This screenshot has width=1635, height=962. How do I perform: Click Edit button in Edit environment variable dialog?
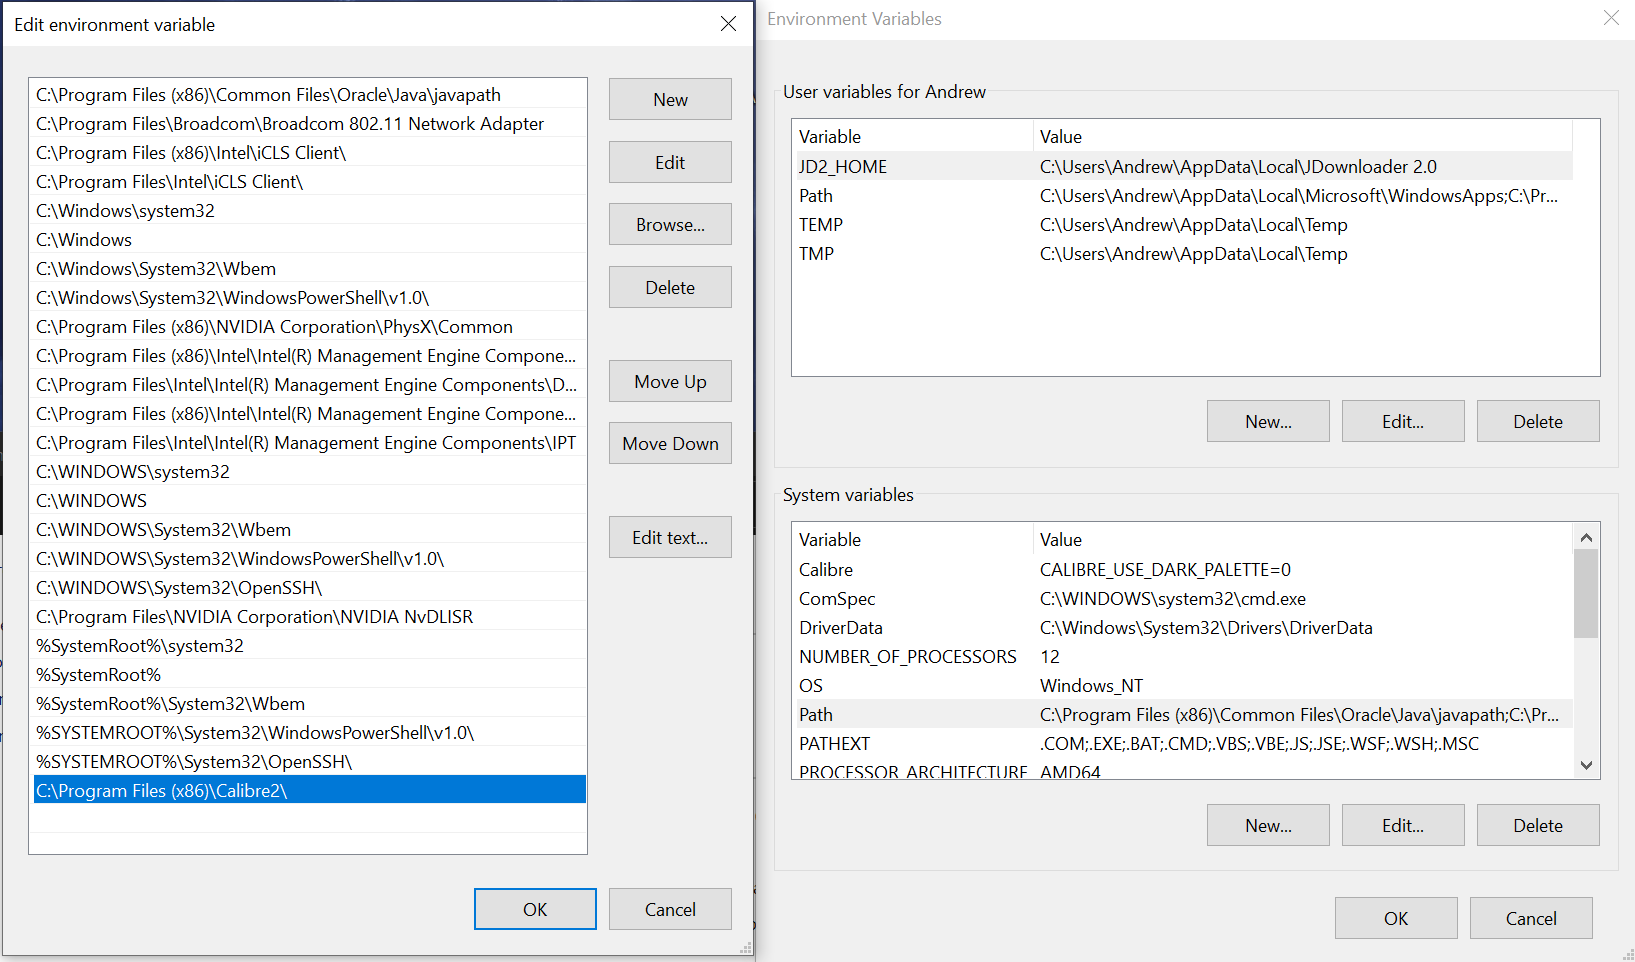pos(670,162)
